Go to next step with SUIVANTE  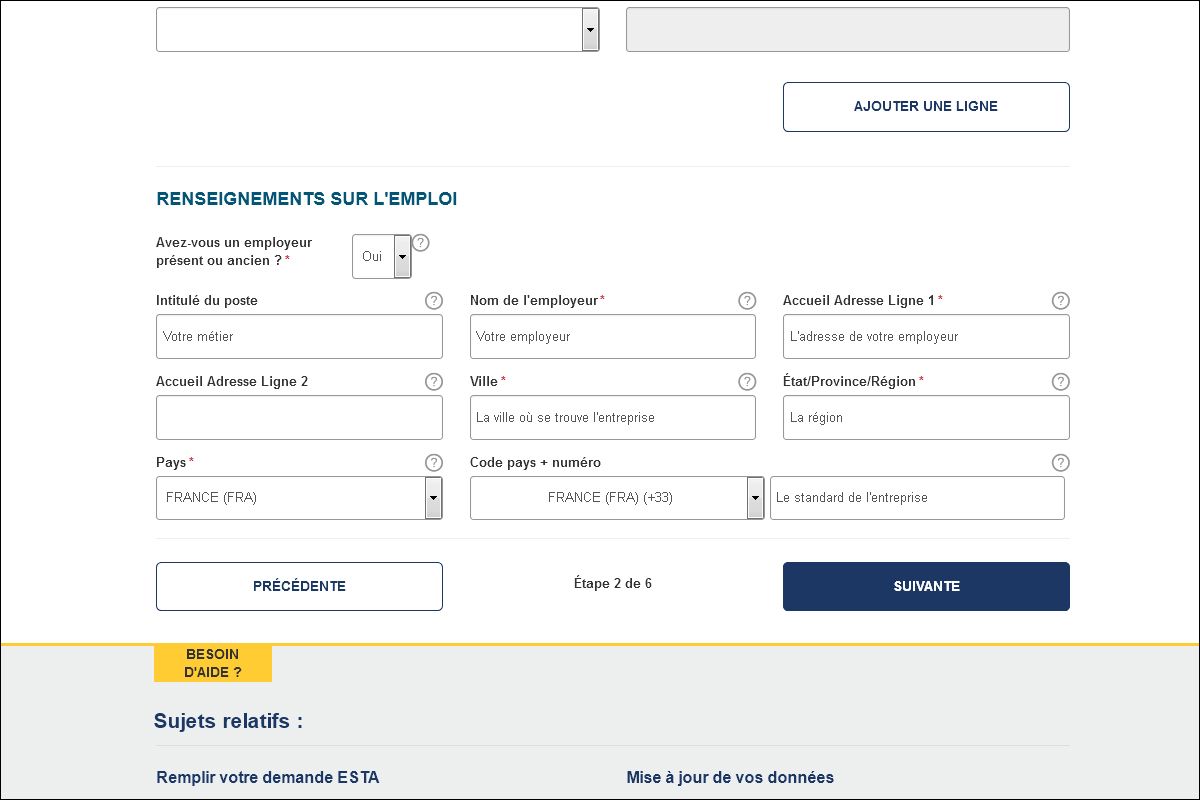pyautogui.click(x=926, y=586)
